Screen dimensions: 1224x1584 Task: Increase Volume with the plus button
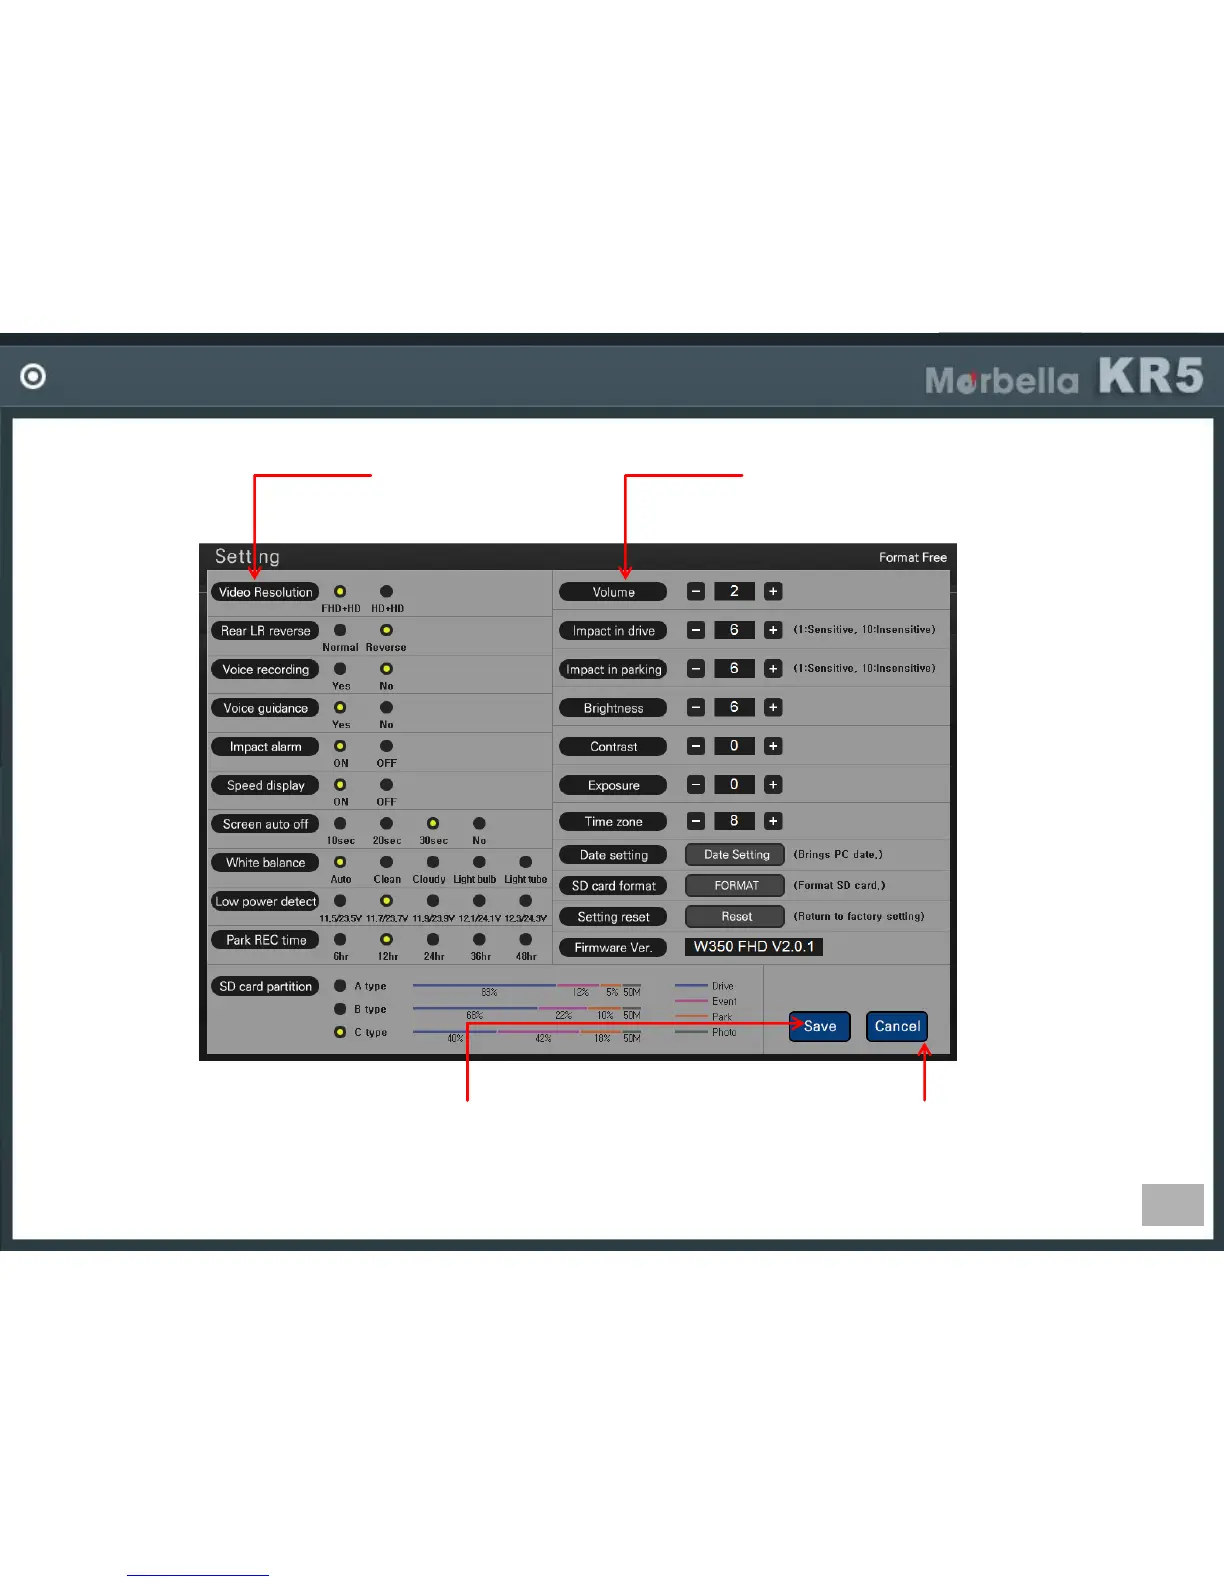(773, 591)
